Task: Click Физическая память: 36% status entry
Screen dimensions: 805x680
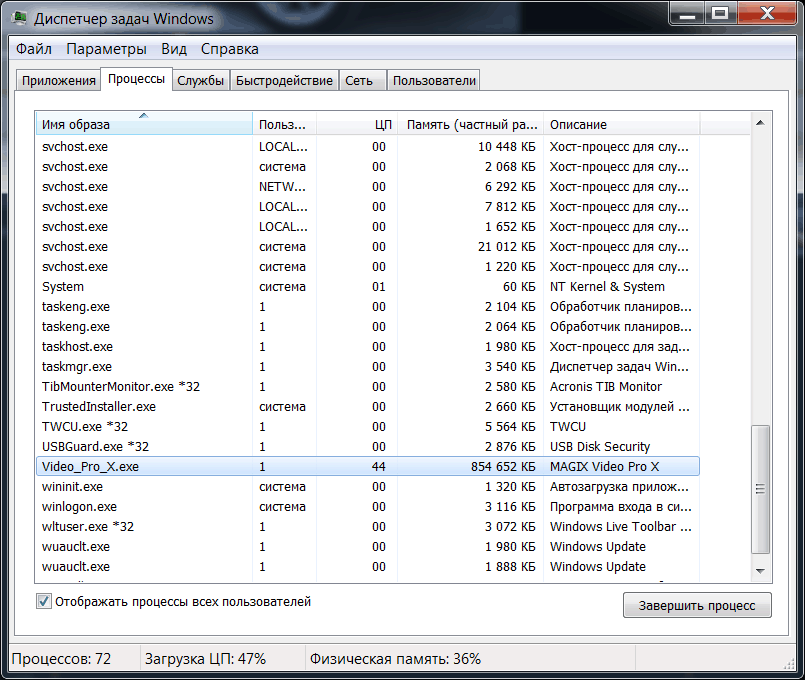Action: (395, 658)
